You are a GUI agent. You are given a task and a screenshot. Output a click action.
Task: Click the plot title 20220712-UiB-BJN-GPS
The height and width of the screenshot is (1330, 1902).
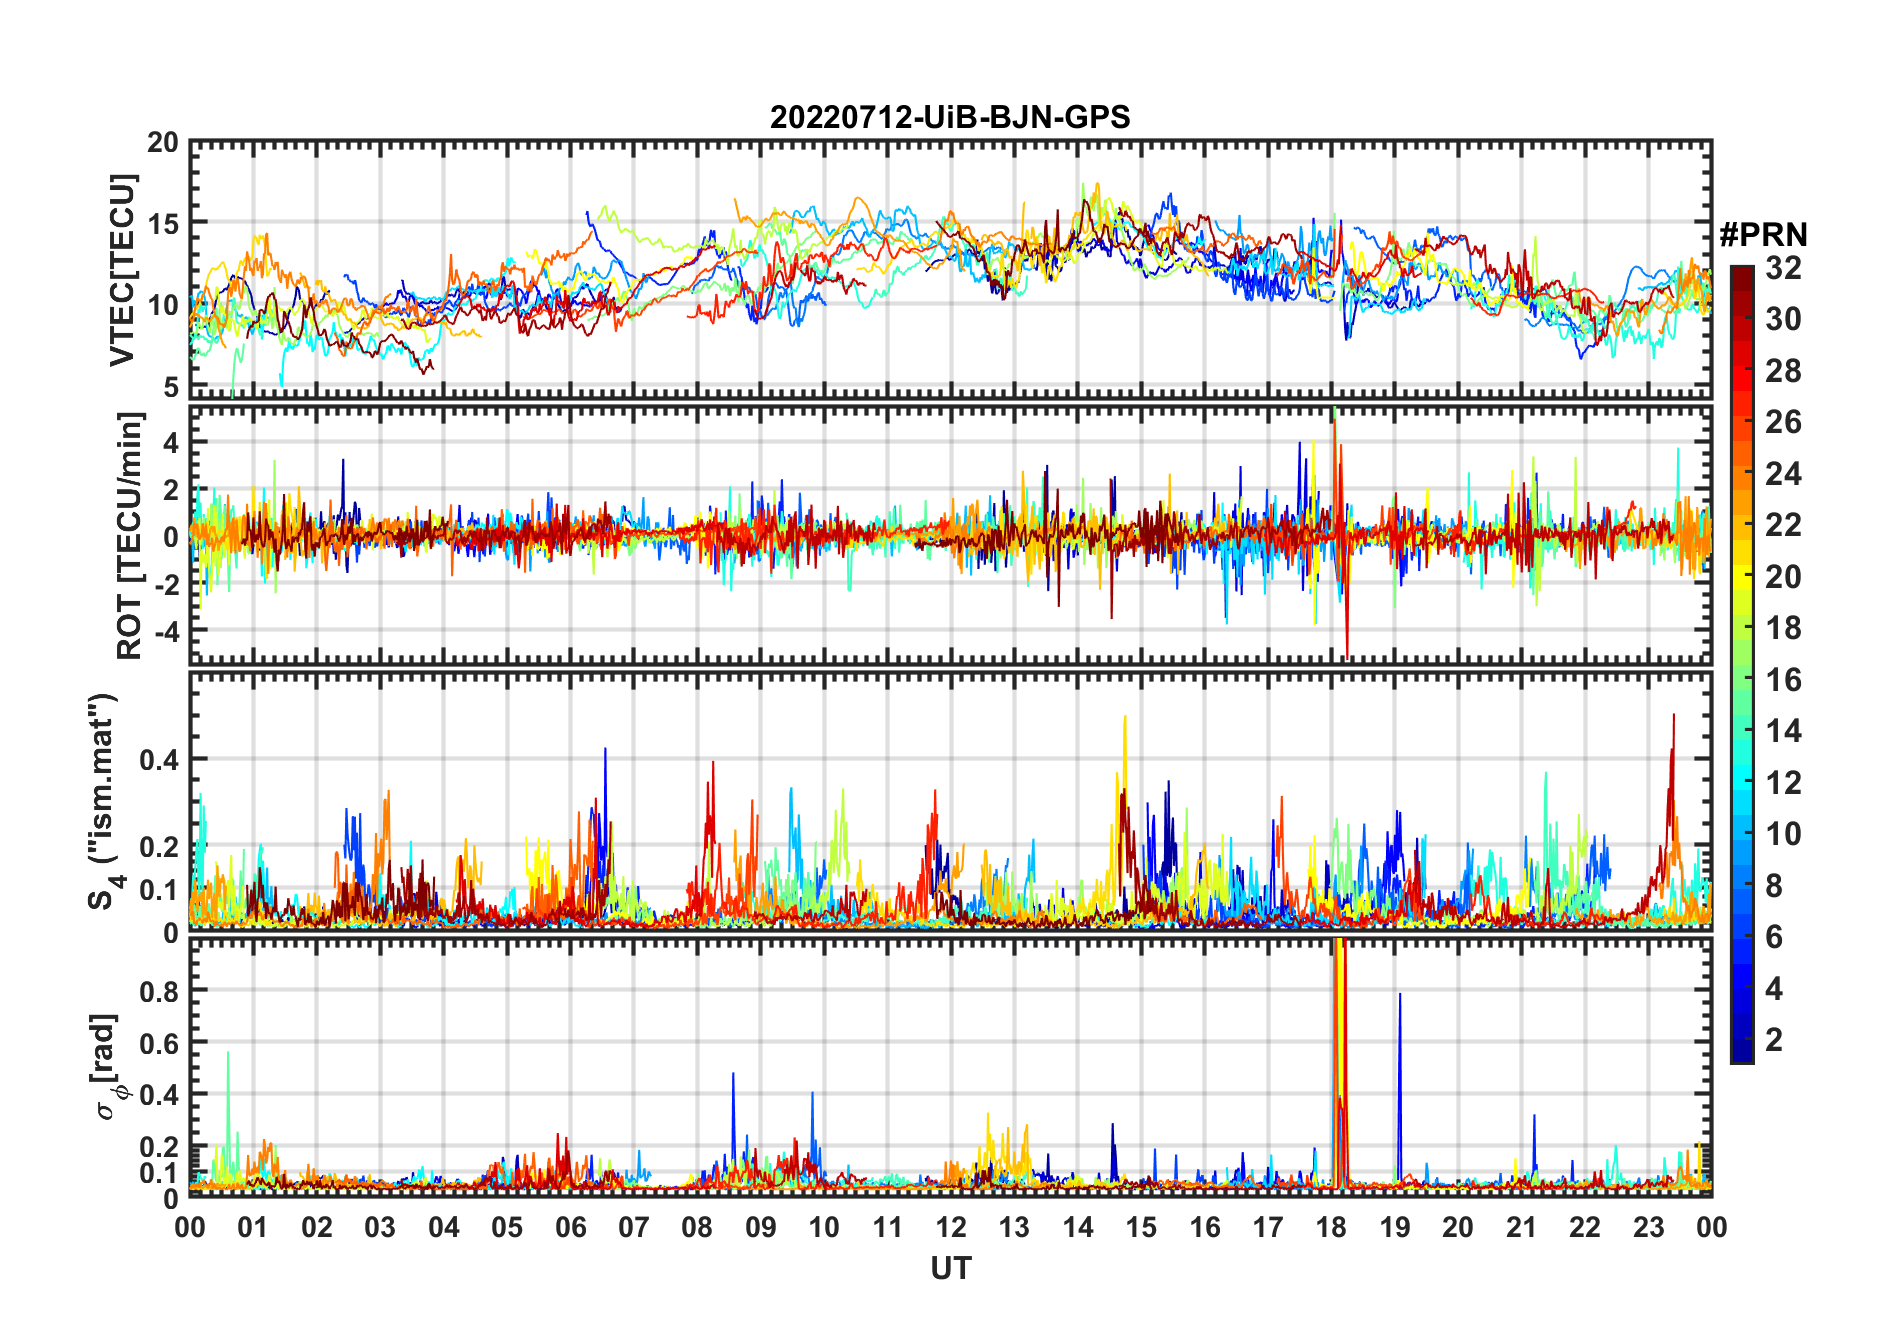pos(950,118)
